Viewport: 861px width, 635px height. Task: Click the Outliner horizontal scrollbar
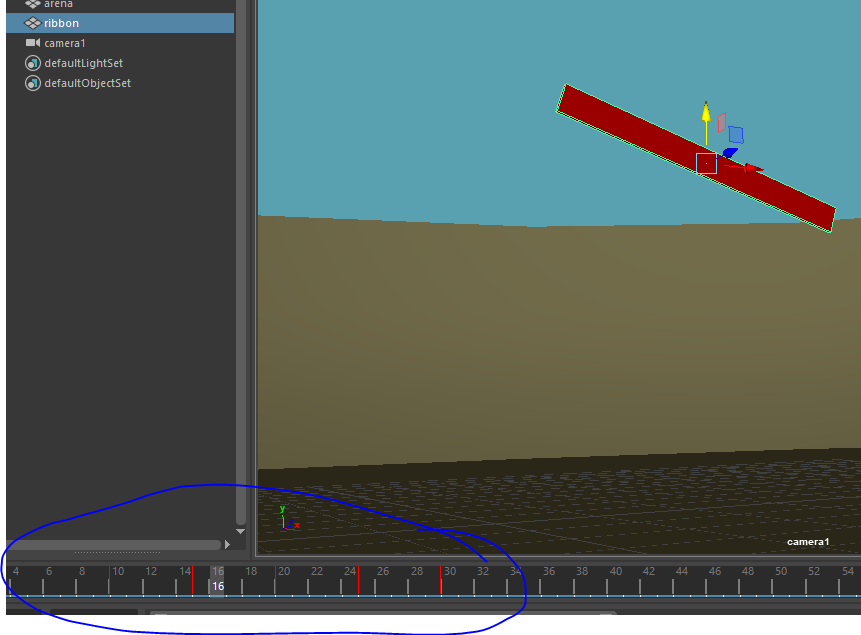pos(114,544)
